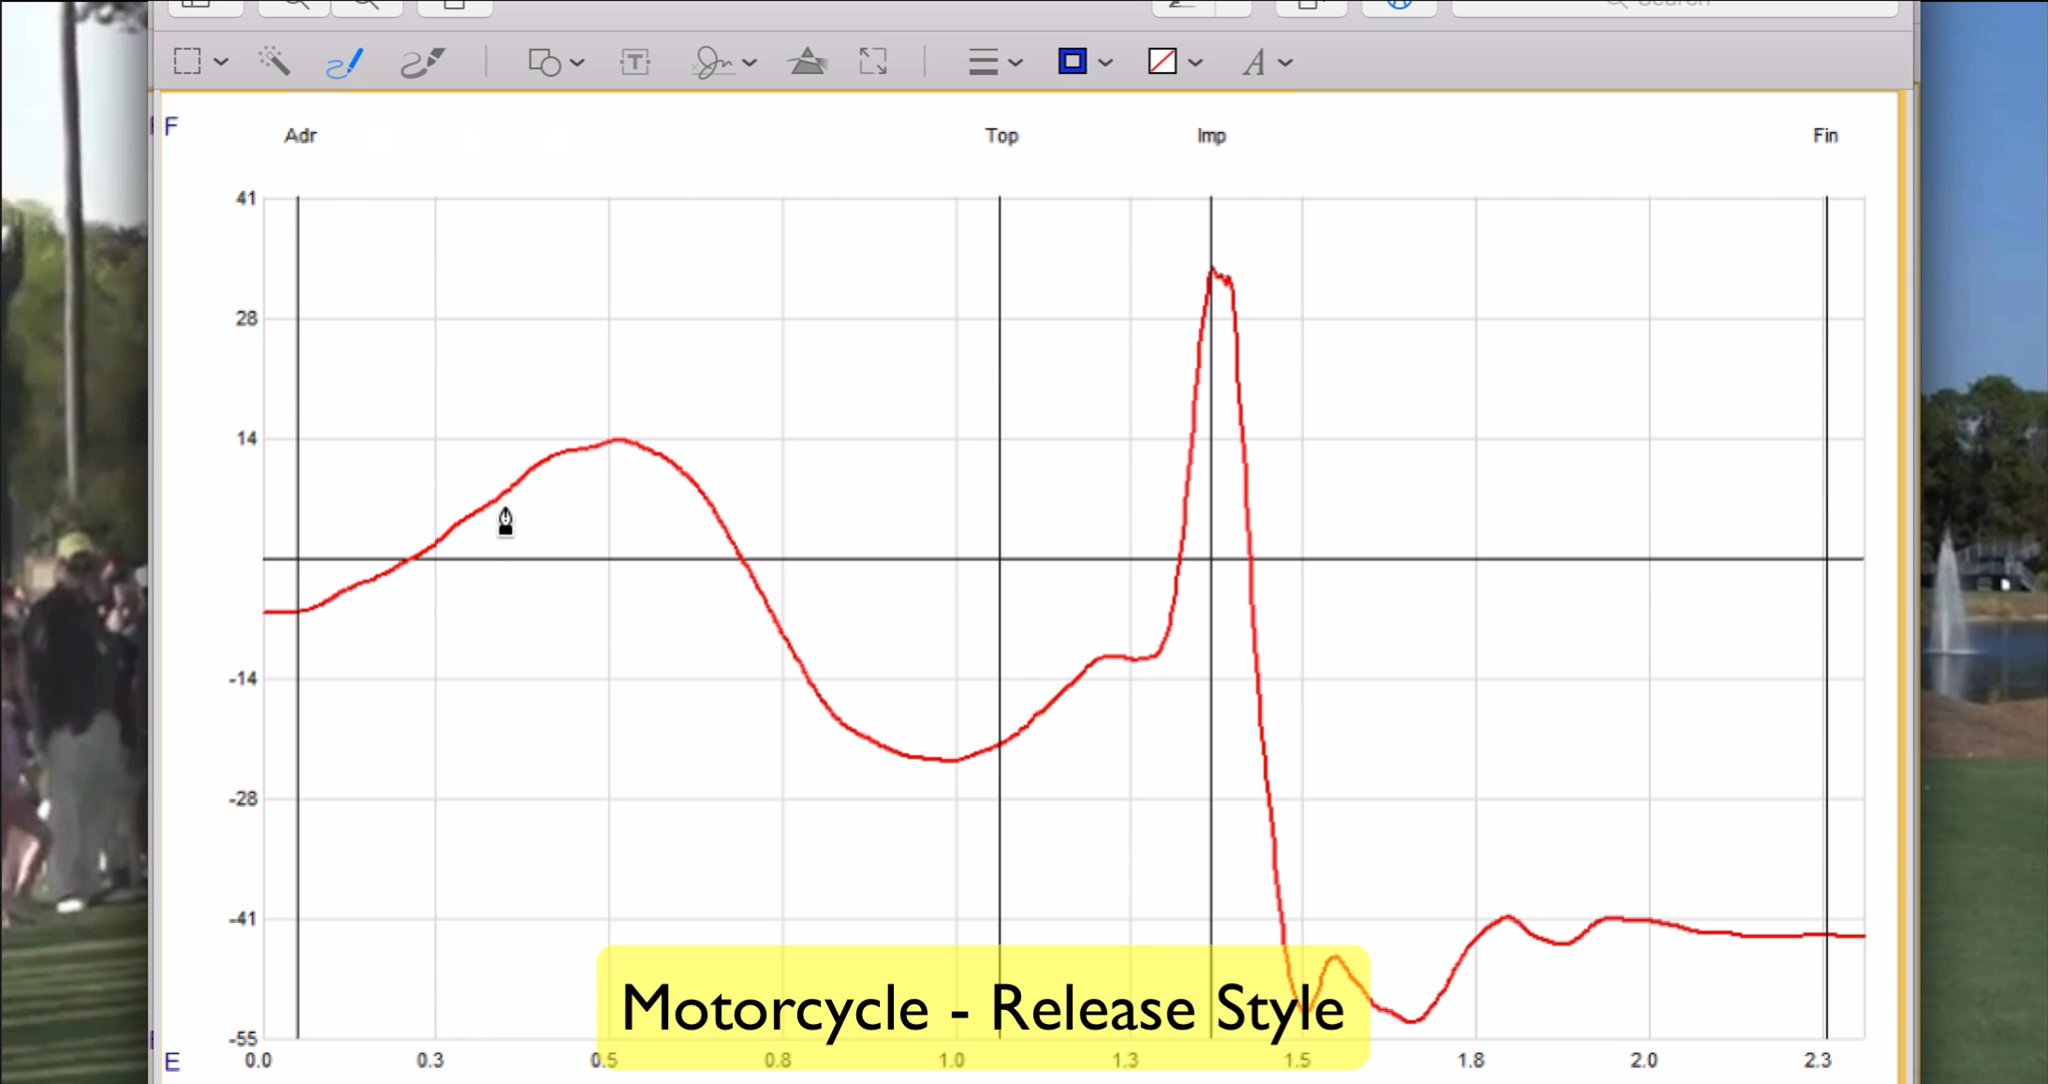Open the Adjust Color prism tool
The height and width of the screenshot is (1084, 2048).
pos(807,62)
